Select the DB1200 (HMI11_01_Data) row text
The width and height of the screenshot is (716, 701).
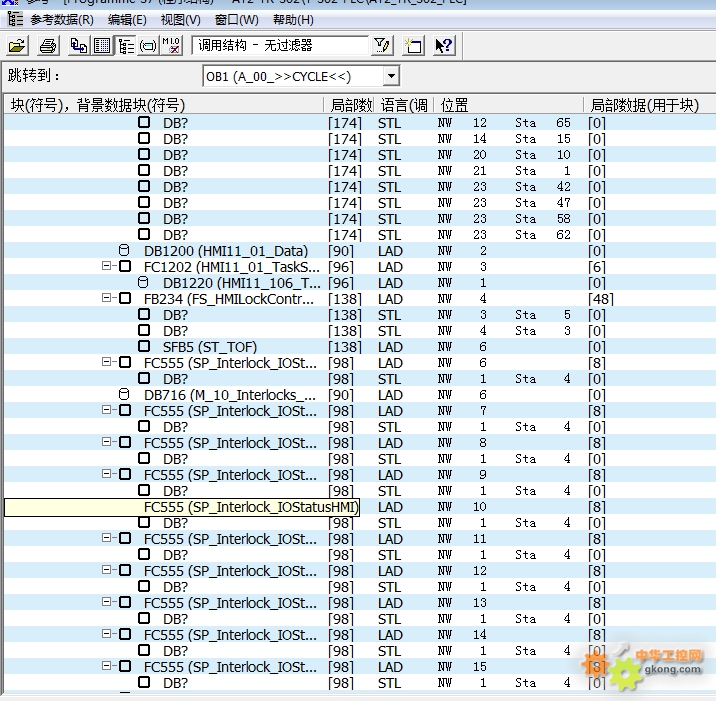point(226,251)
